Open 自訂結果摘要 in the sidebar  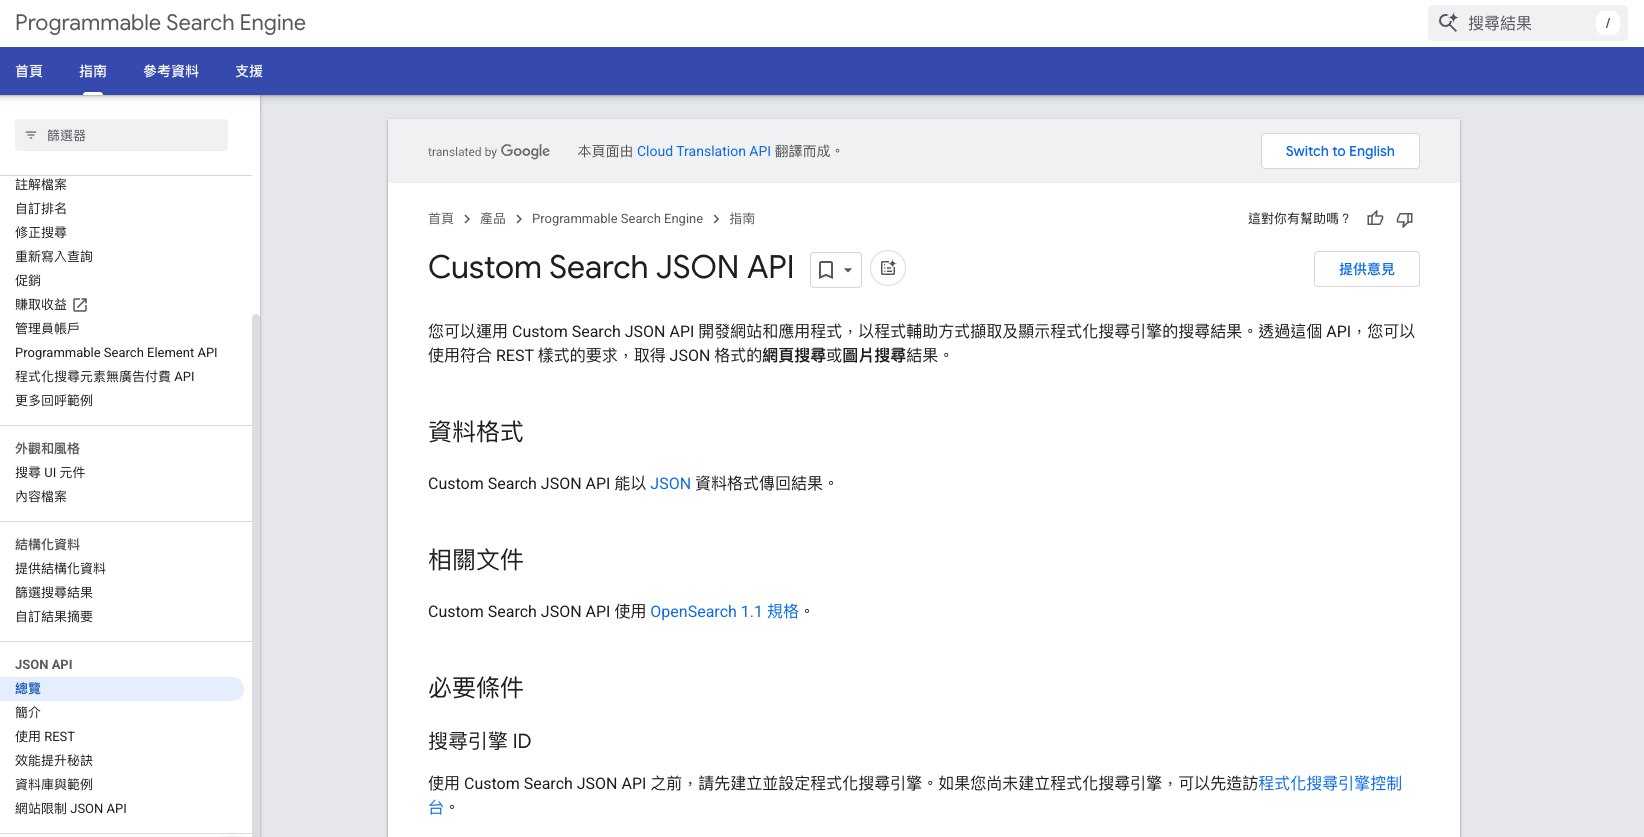[x=54, y=617]
